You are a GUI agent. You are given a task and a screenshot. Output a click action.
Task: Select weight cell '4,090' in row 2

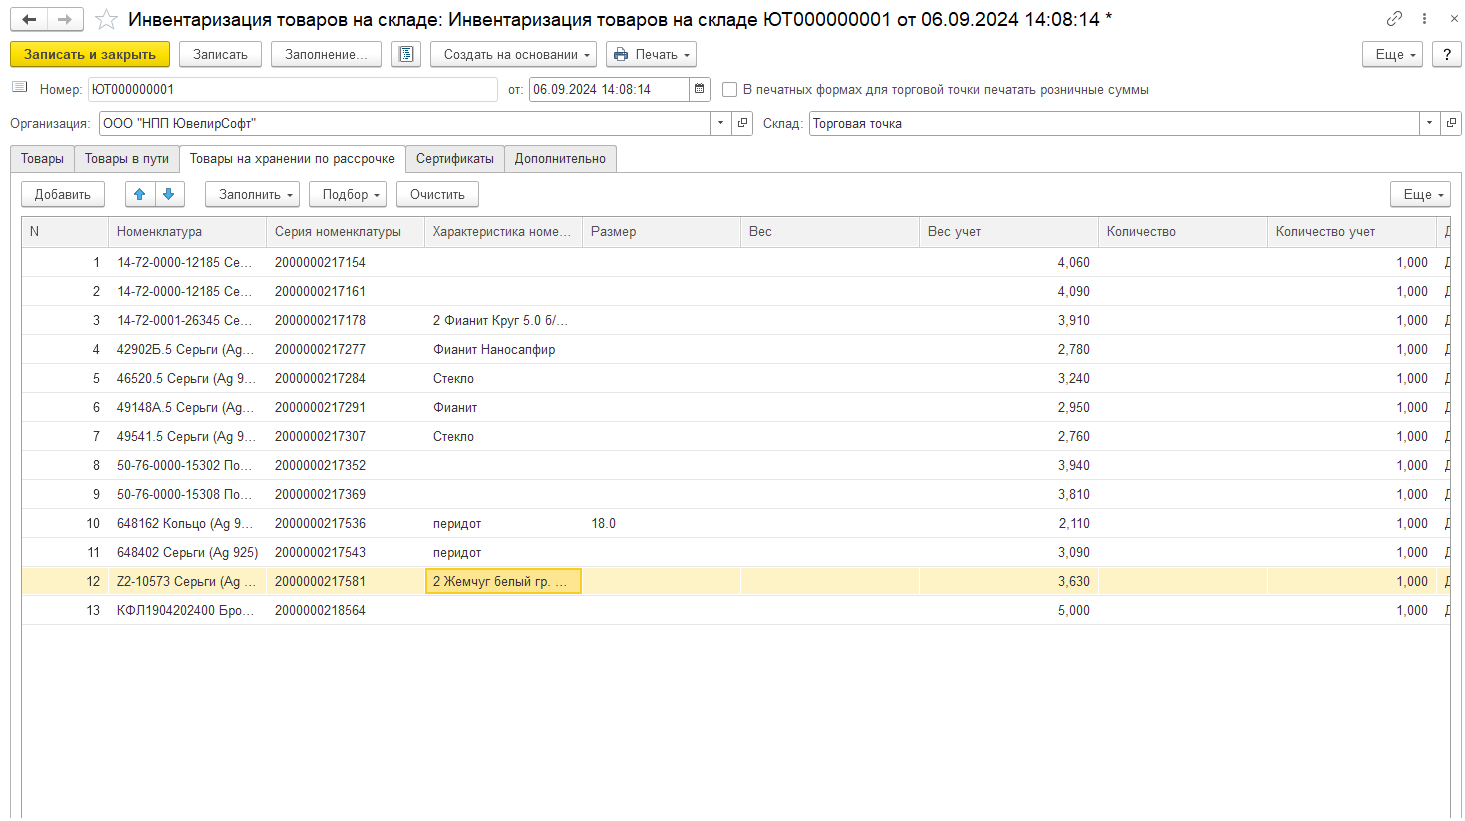coord(1008,291)
